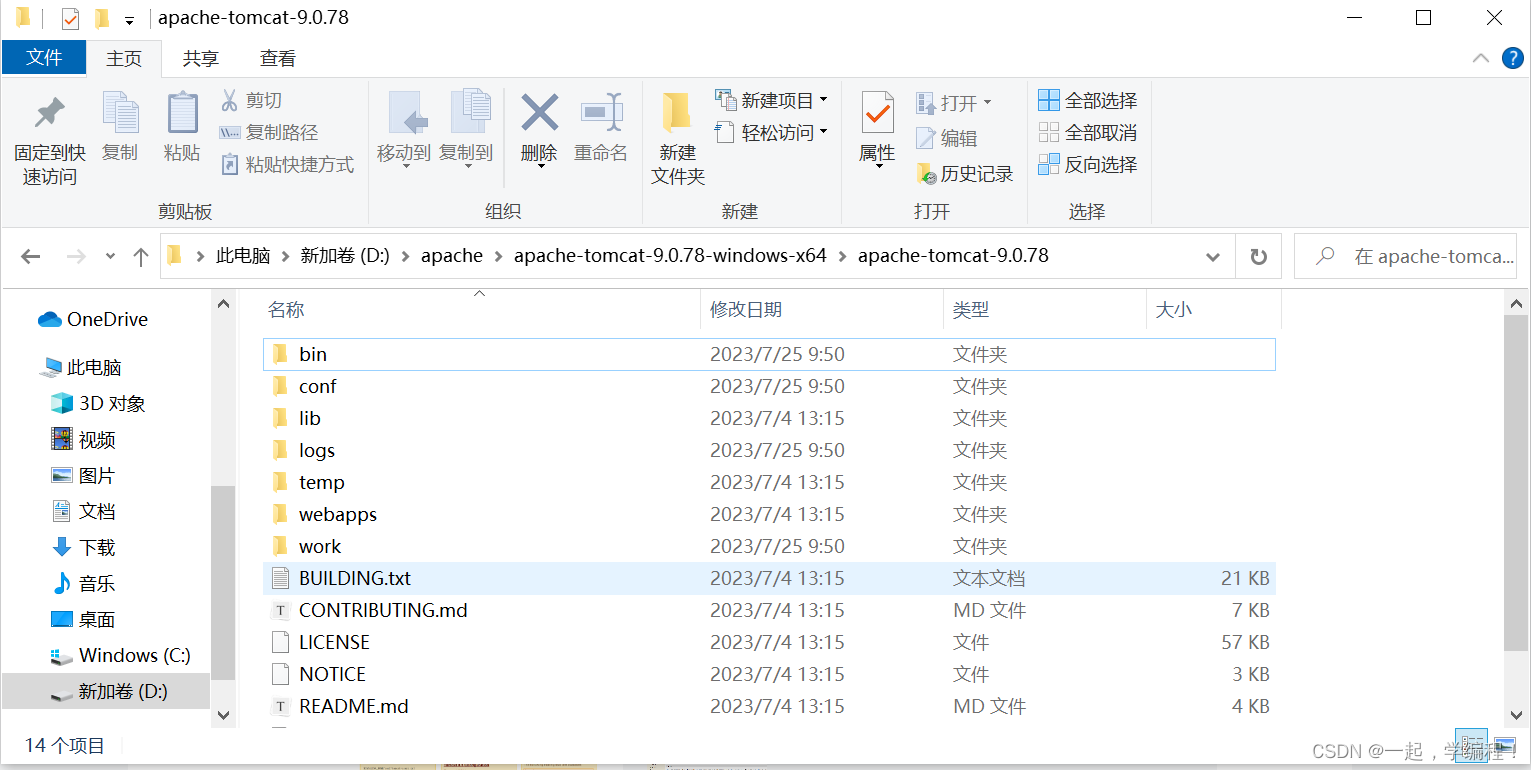Select the CONTRIBUTING.md file
Screen dimensions: 1531x770
click(769, 610)
